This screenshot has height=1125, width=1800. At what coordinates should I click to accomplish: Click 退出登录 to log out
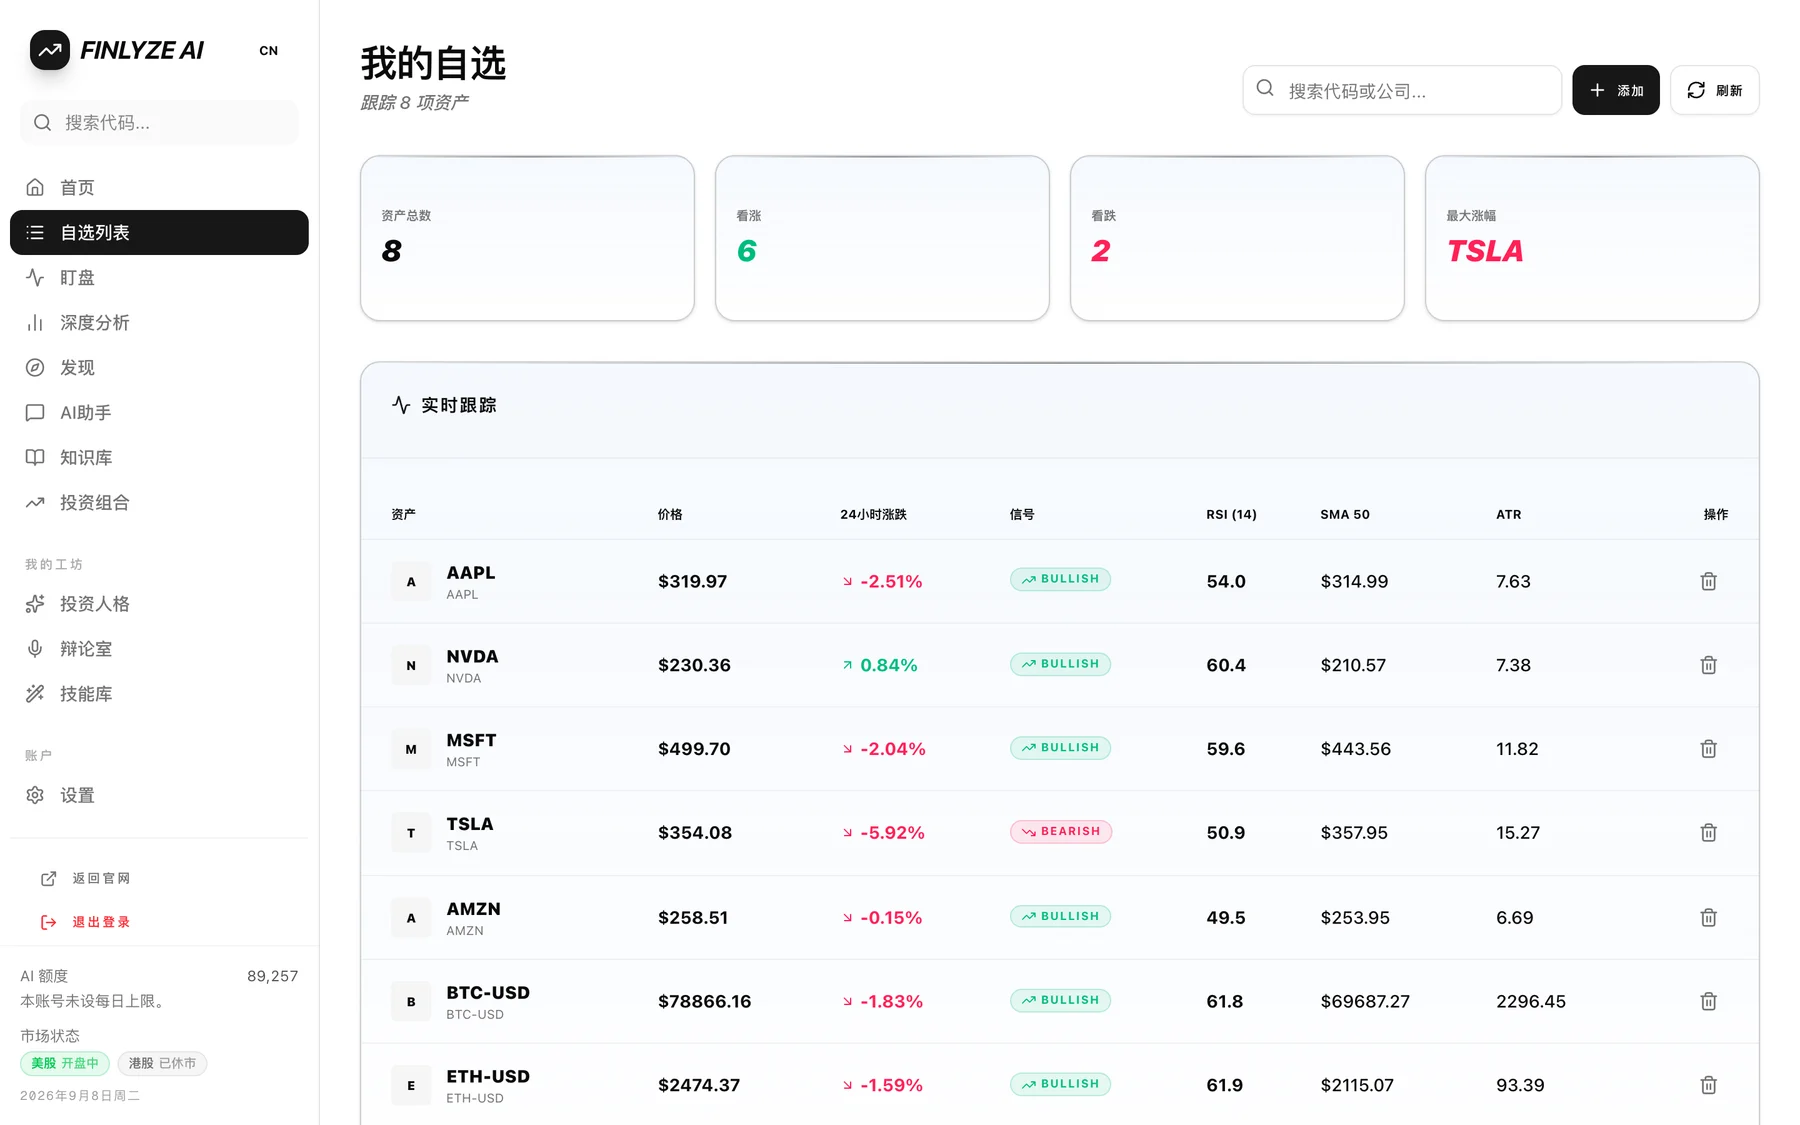[x=86, y=922]
